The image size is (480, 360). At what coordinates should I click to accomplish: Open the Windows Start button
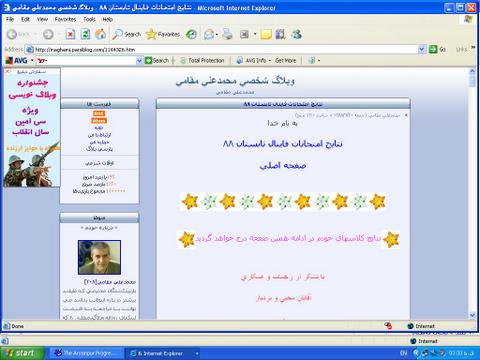point(22,353)
